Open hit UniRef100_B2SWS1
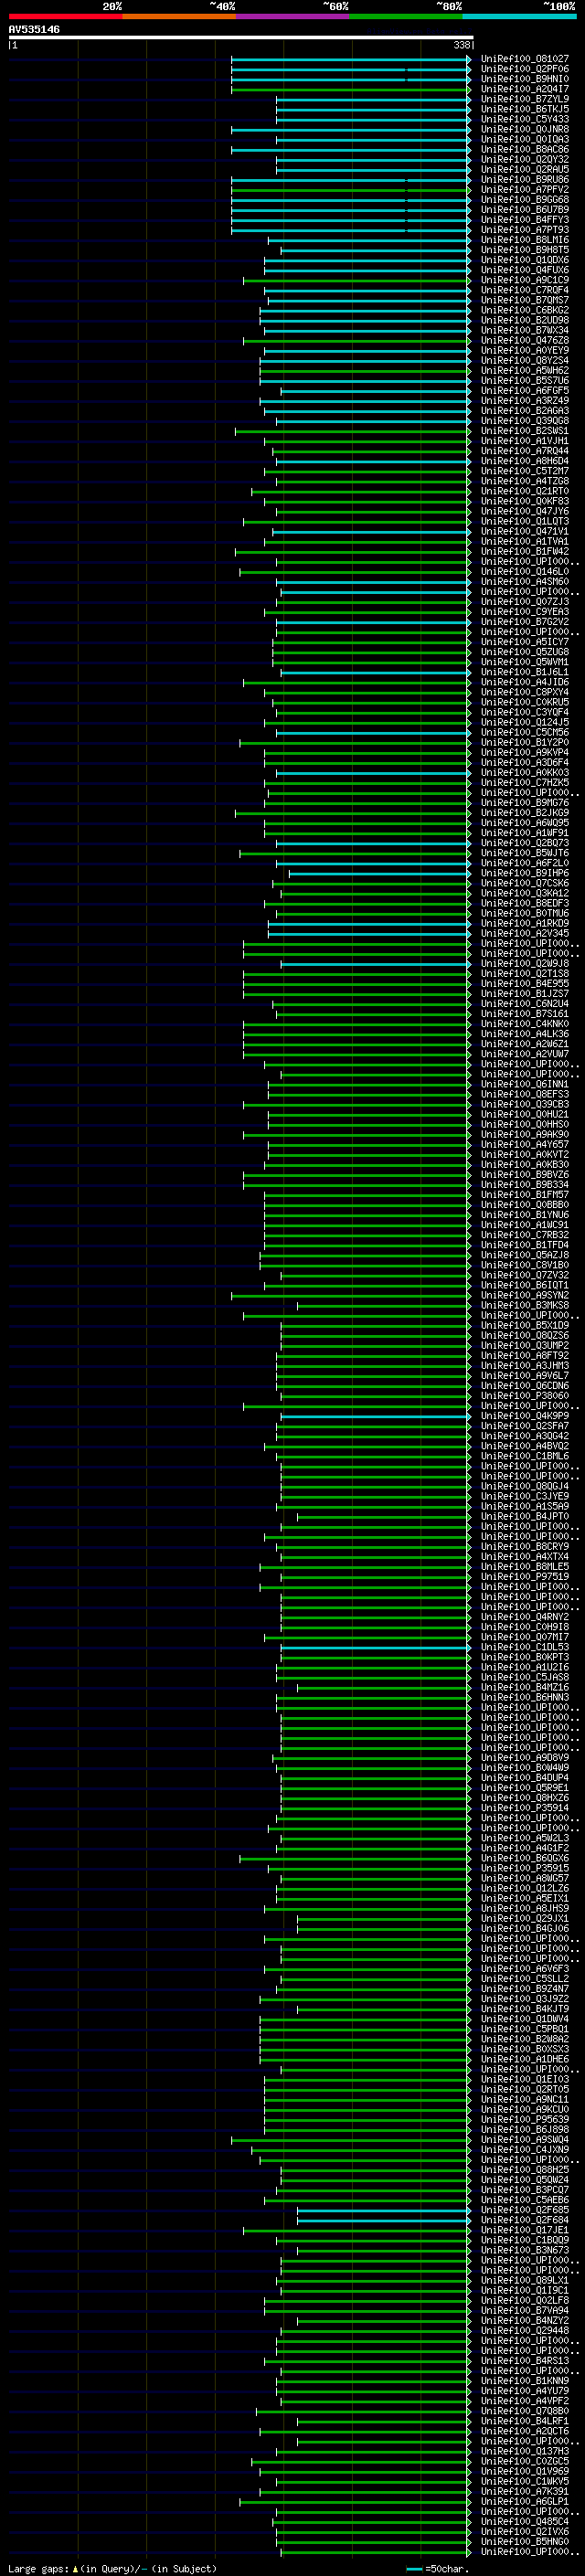Viewport: 585px width, 2576px height. click(x=525, y=431)
